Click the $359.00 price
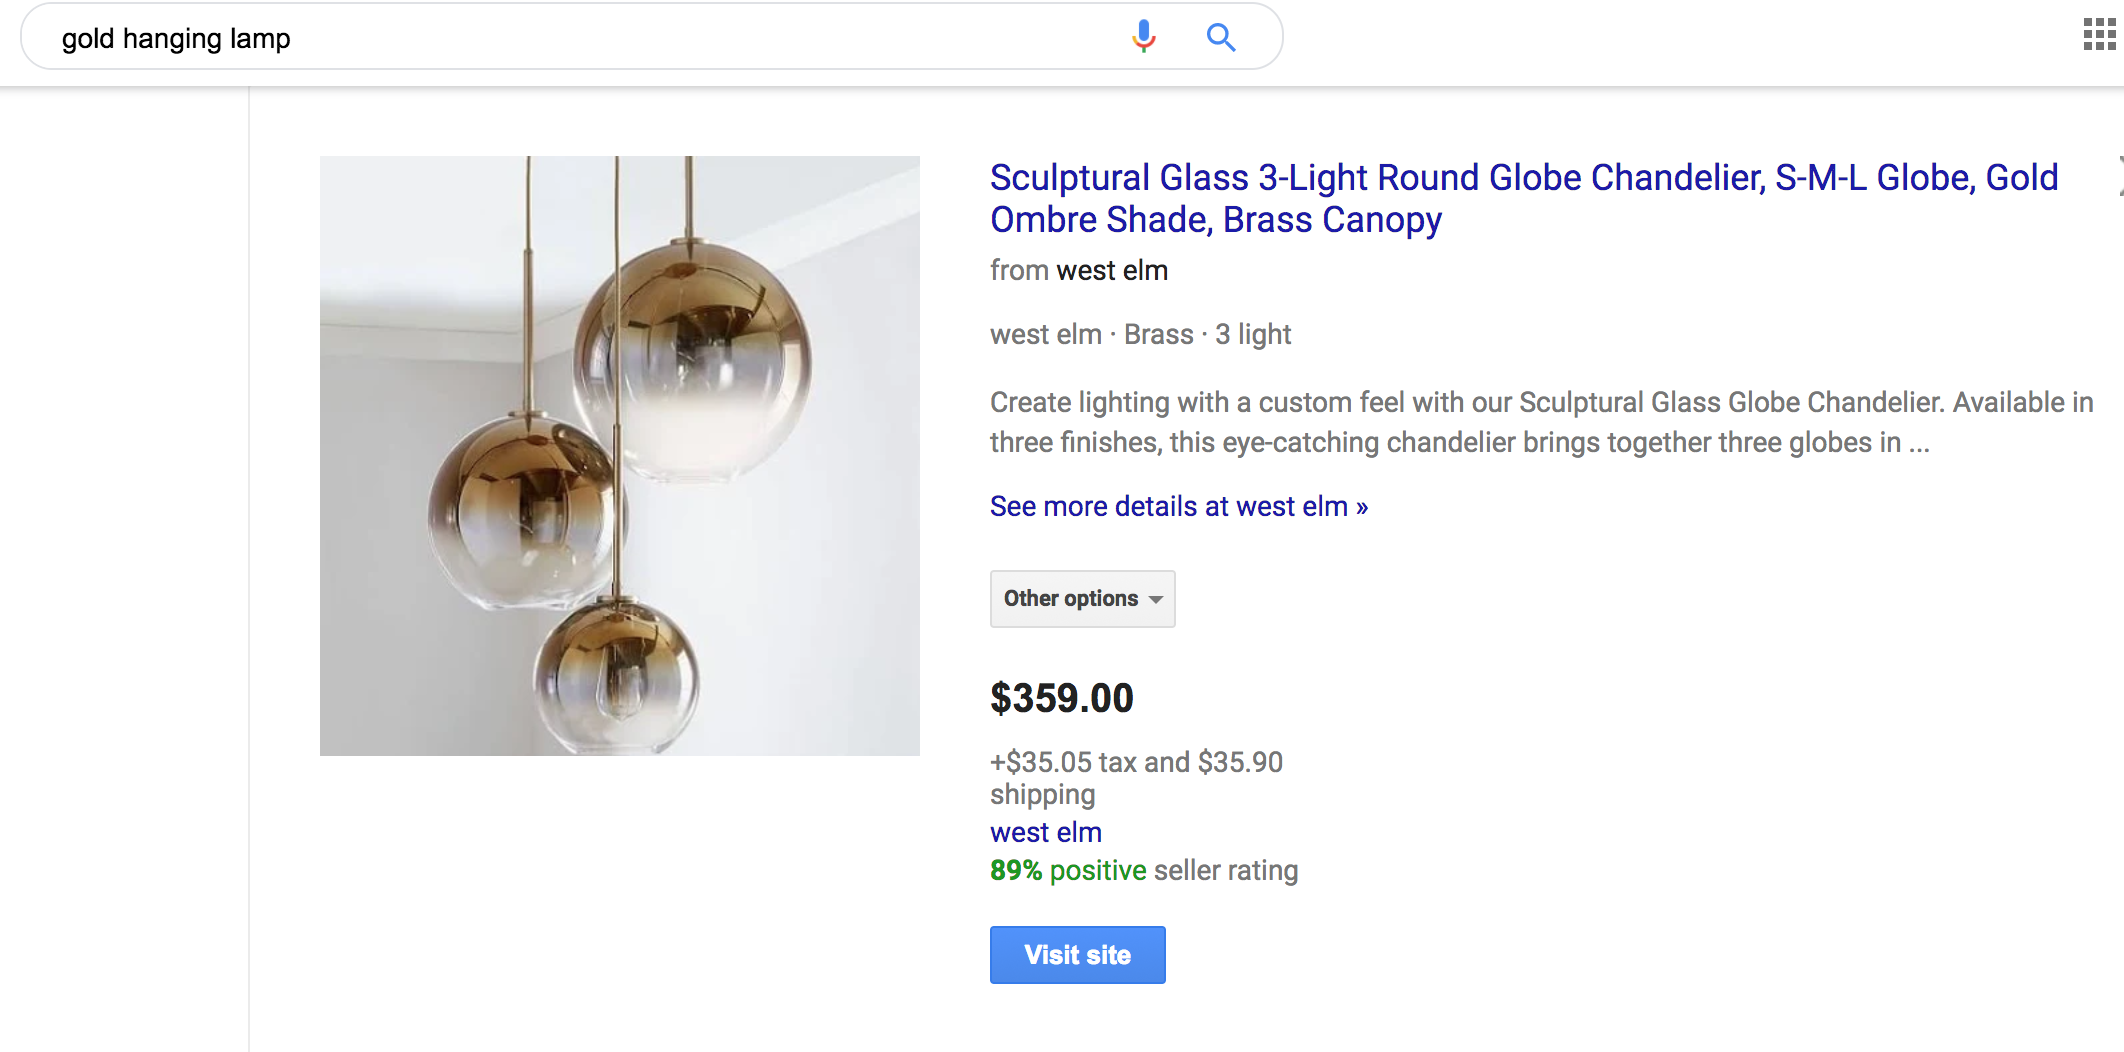The image size is (2124, 1052). [1061, 698]
